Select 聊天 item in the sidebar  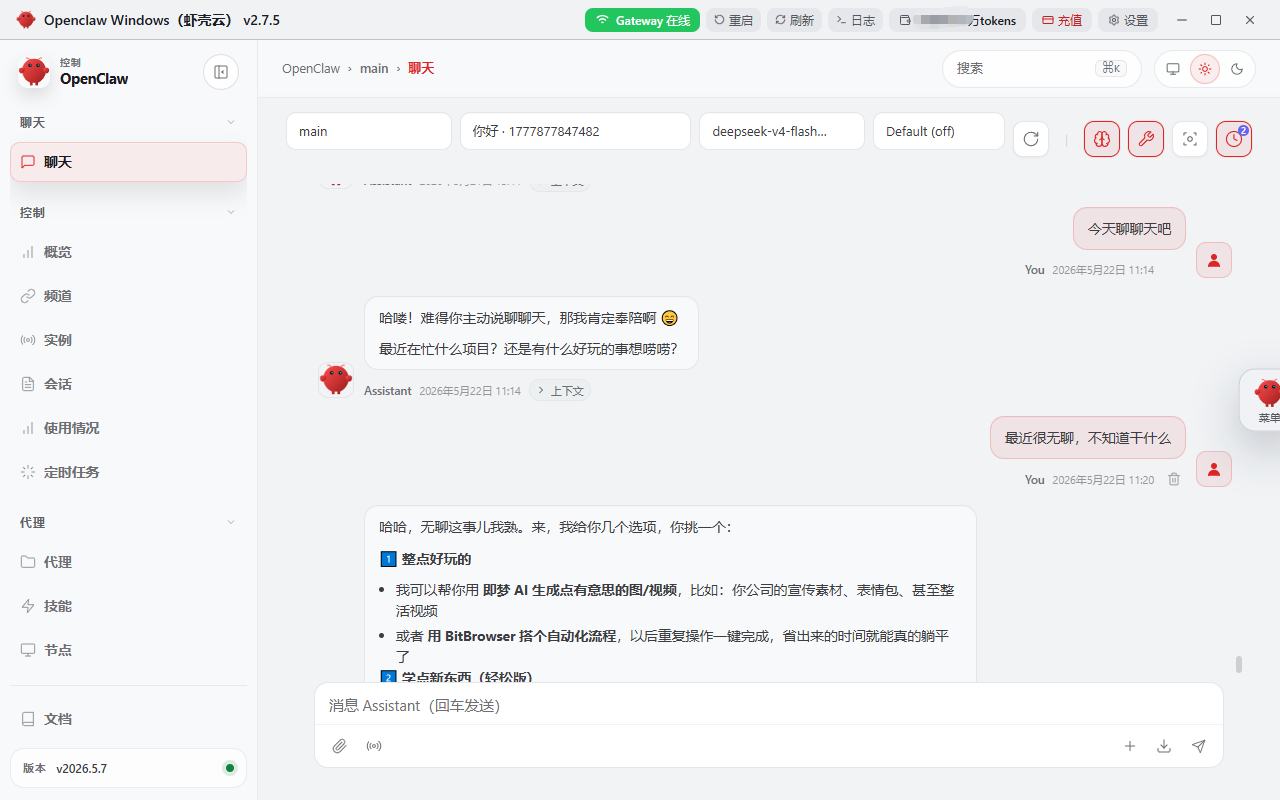tap(128, 162)
